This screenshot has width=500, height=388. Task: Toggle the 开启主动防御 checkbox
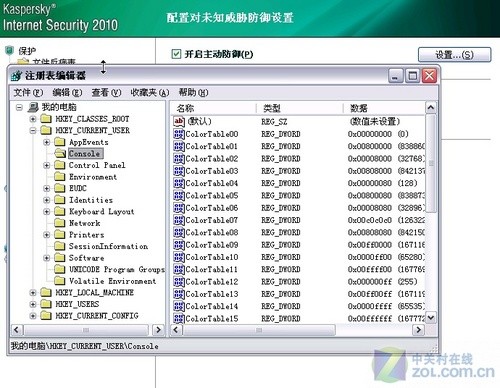point(176,54)
